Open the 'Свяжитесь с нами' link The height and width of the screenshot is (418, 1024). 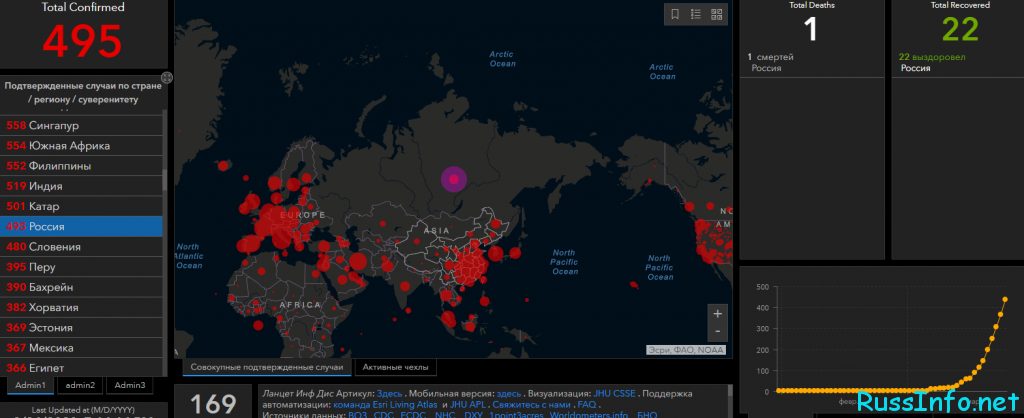point(532,404)
